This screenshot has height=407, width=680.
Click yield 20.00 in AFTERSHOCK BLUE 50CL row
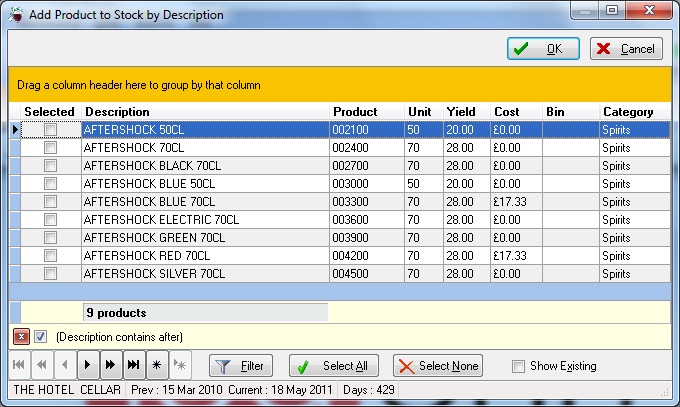pos(467,184)
